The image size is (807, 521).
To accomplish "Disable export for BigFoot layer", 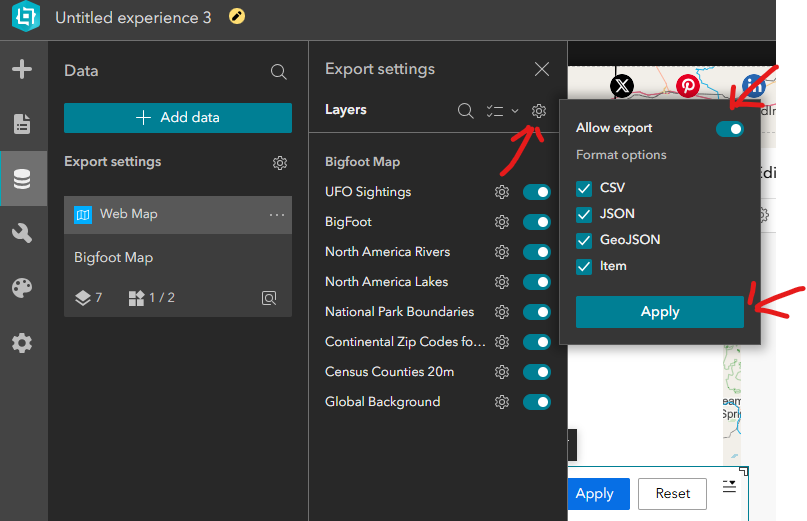I will coord(537,222).
